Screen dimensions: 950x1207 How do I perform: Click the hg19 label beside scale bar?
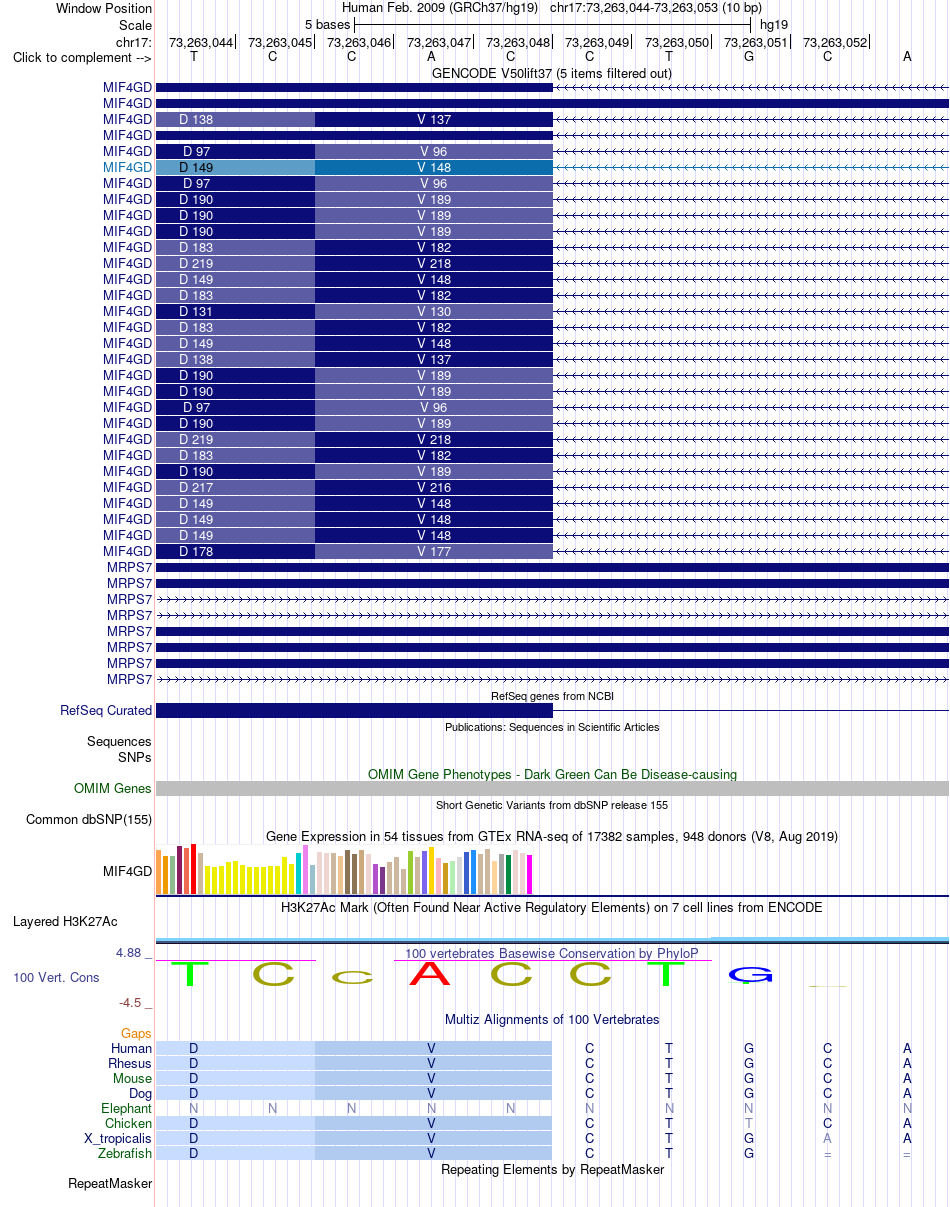[774, 24]
